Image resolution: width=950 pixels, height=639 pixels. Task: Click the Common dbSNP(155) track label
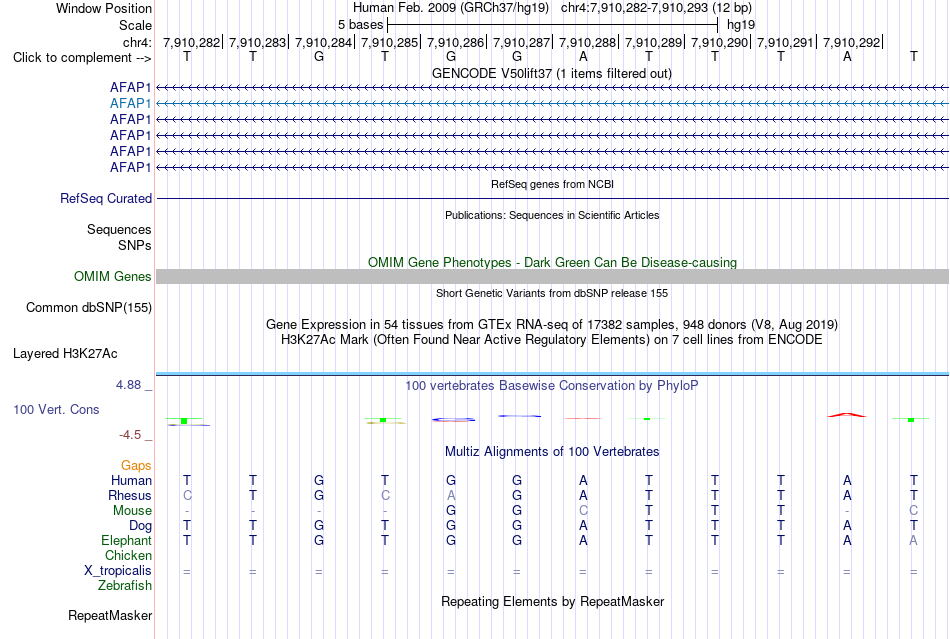[88, 308]
